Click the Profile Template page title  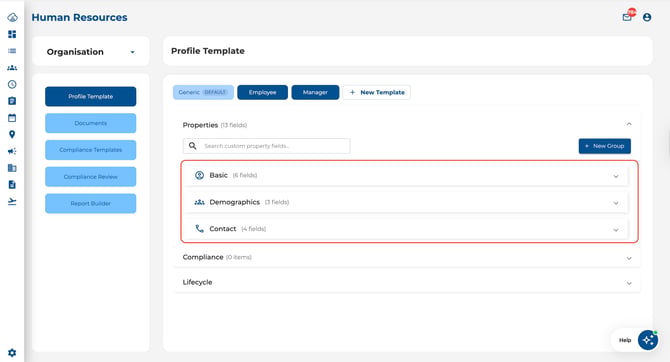[208, 51]
